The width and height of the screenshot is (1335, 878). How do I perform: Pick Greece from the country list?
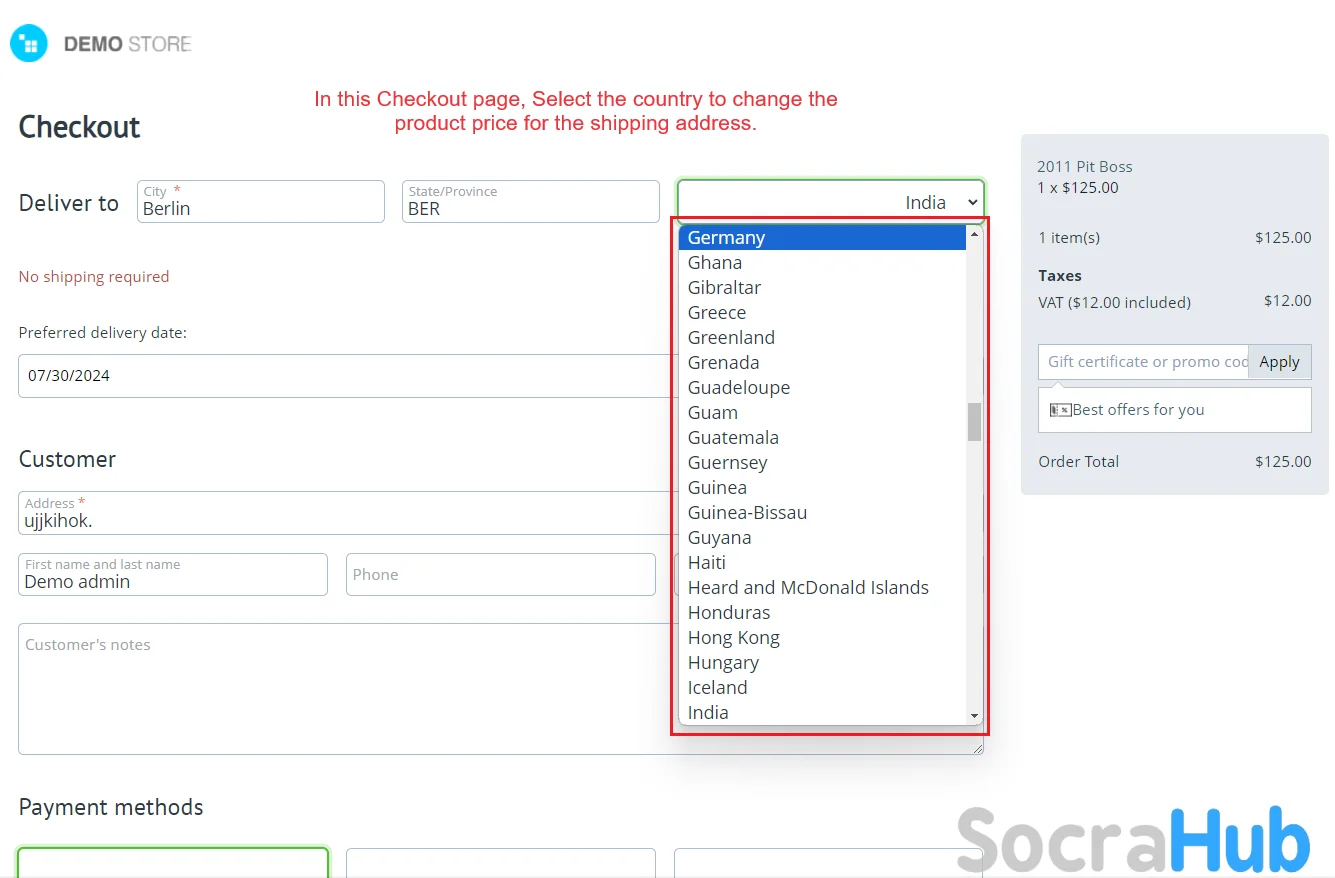click(x=822, y=312)
